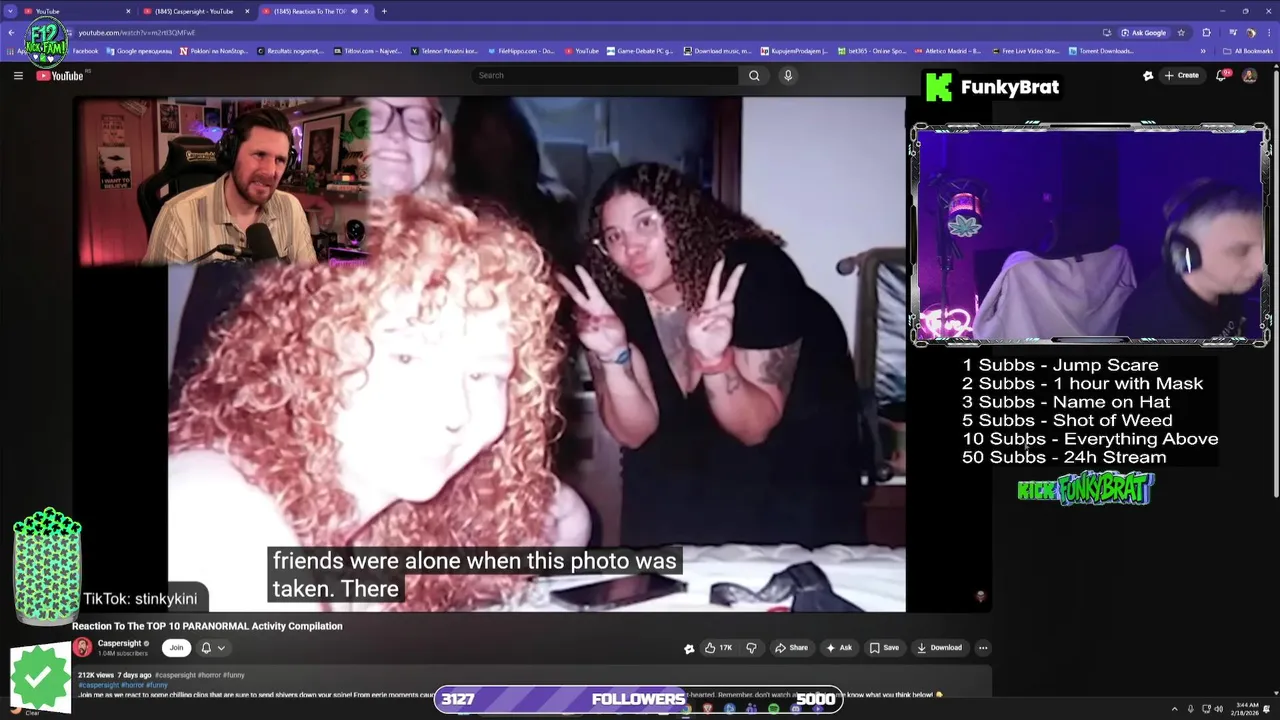
Task: Open the KupujemProdajem bookmark
Action: click(794, 51)
